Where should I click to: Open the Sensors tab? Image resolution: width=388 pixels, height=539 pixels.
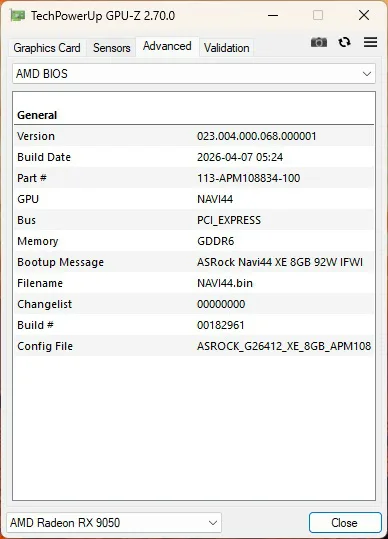click(x=112, y=48)
